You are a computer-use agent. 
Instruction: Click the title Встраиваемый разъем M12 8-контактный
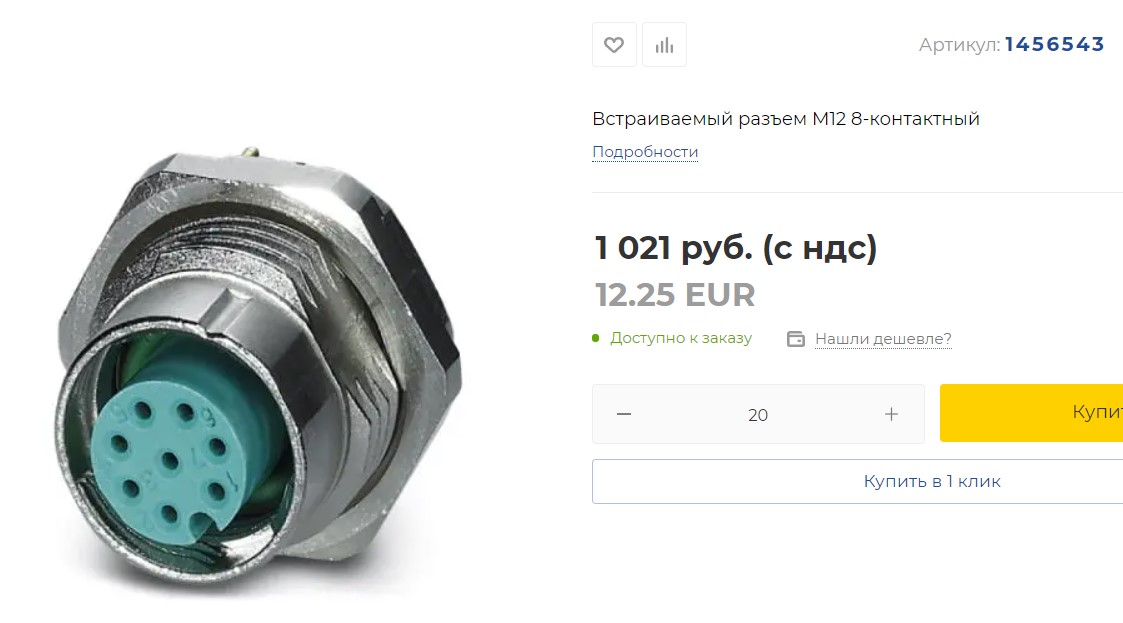[786, 119]
